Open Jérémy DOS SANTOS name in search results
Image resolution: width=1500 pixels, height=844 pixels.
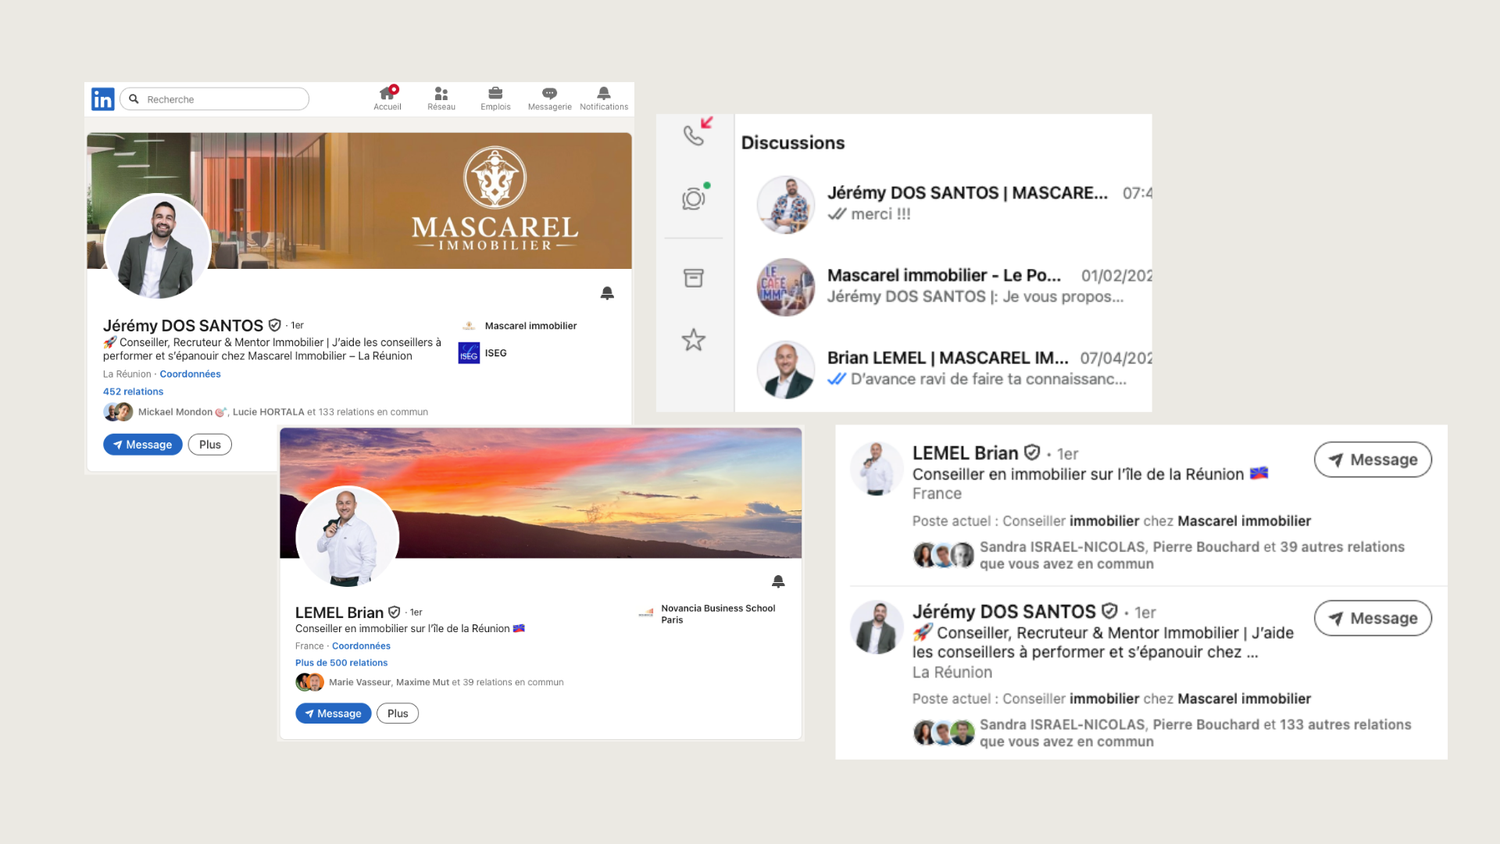[x=1004, y=611]
